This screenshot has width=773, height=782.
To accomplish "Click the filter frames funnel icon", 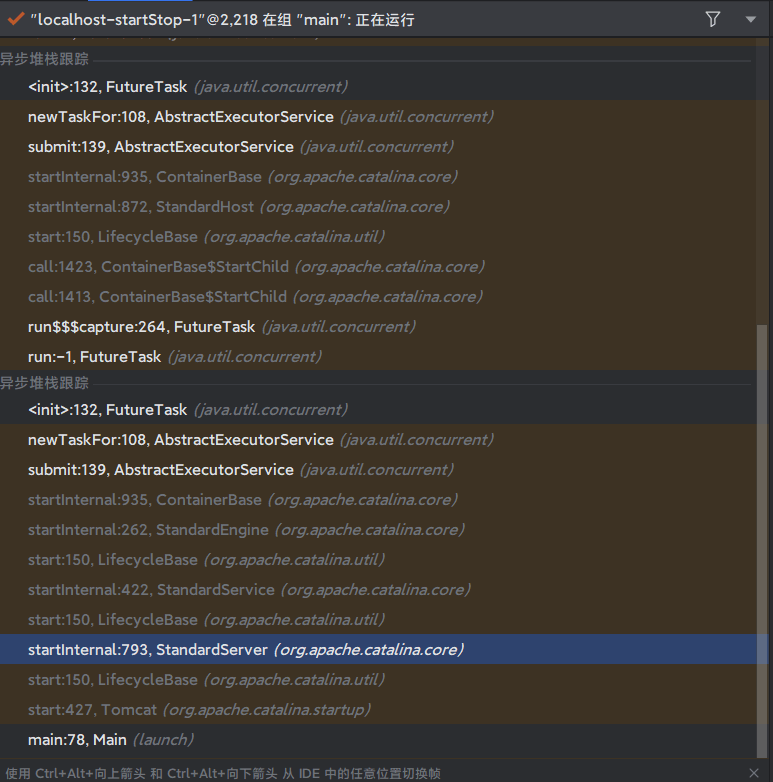I will [x=713, y=19].
